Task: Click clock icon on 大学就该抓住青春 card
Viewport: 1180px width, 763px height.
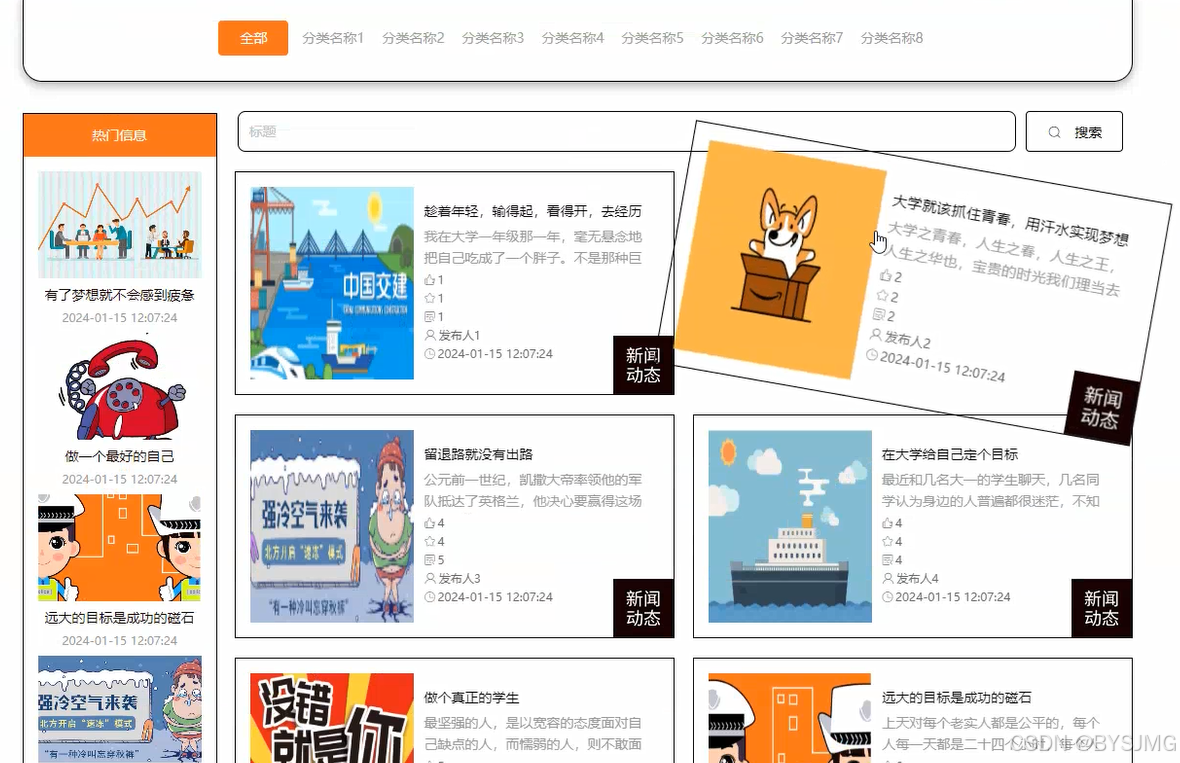Action: click(x=872, y=354)
